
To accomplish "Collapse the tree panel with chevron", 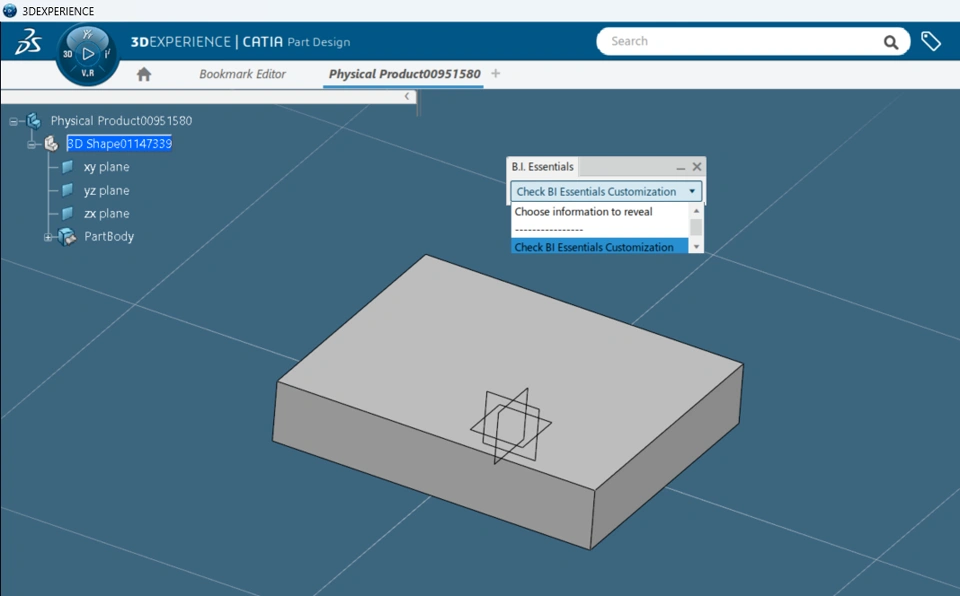I will pos(407,96).
